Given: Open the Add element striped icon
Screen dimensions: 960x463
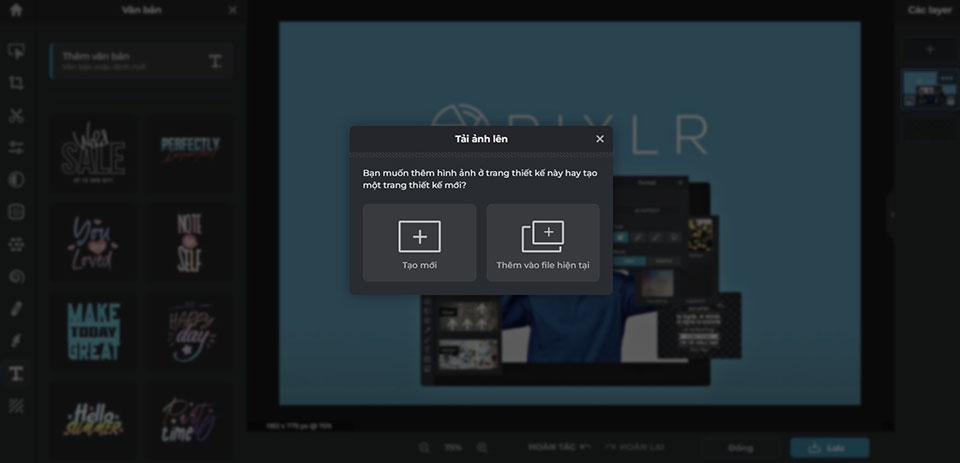Looking at the screenshot, I should click(x=16, y=405).
